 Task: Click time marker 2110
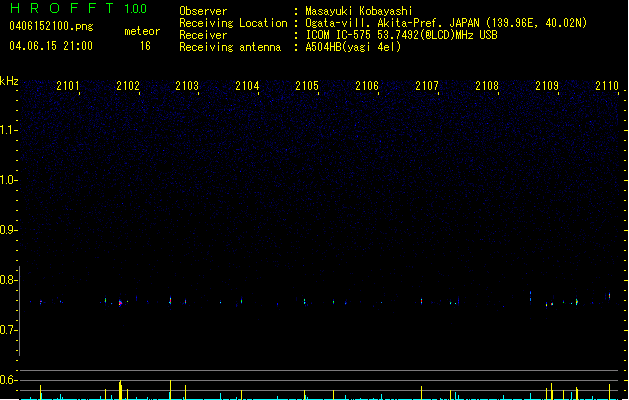click(x=607, y=86)
